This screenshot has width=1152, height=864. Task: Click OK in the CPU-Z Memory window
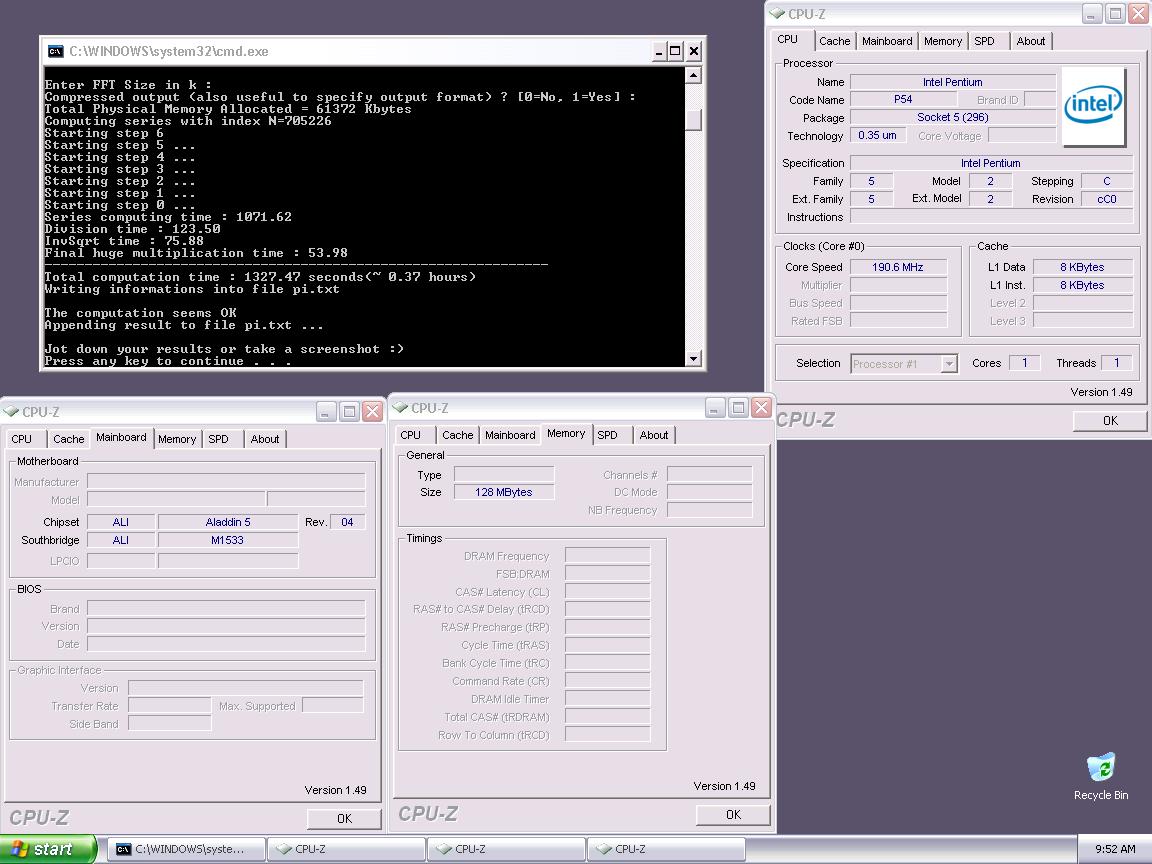point(733,814)
